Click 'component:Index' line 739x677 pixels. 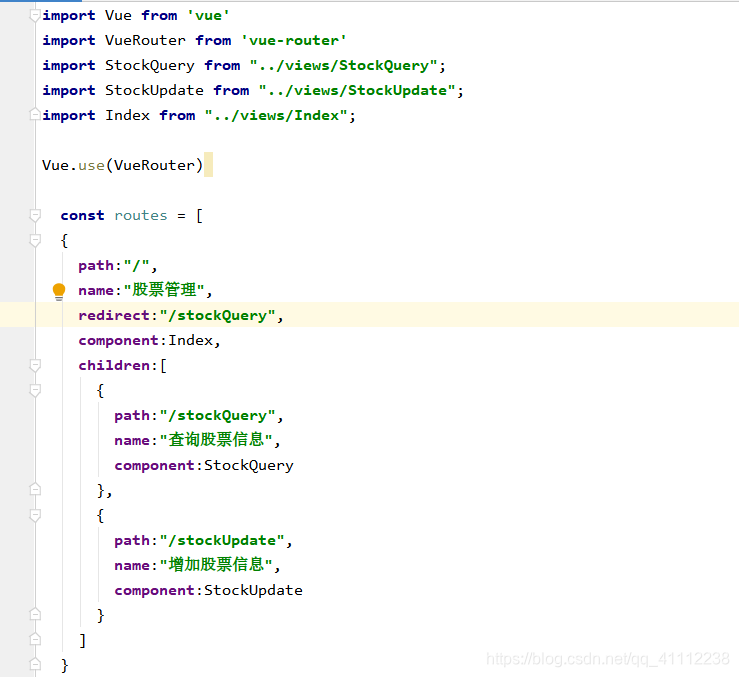(149, 340)
